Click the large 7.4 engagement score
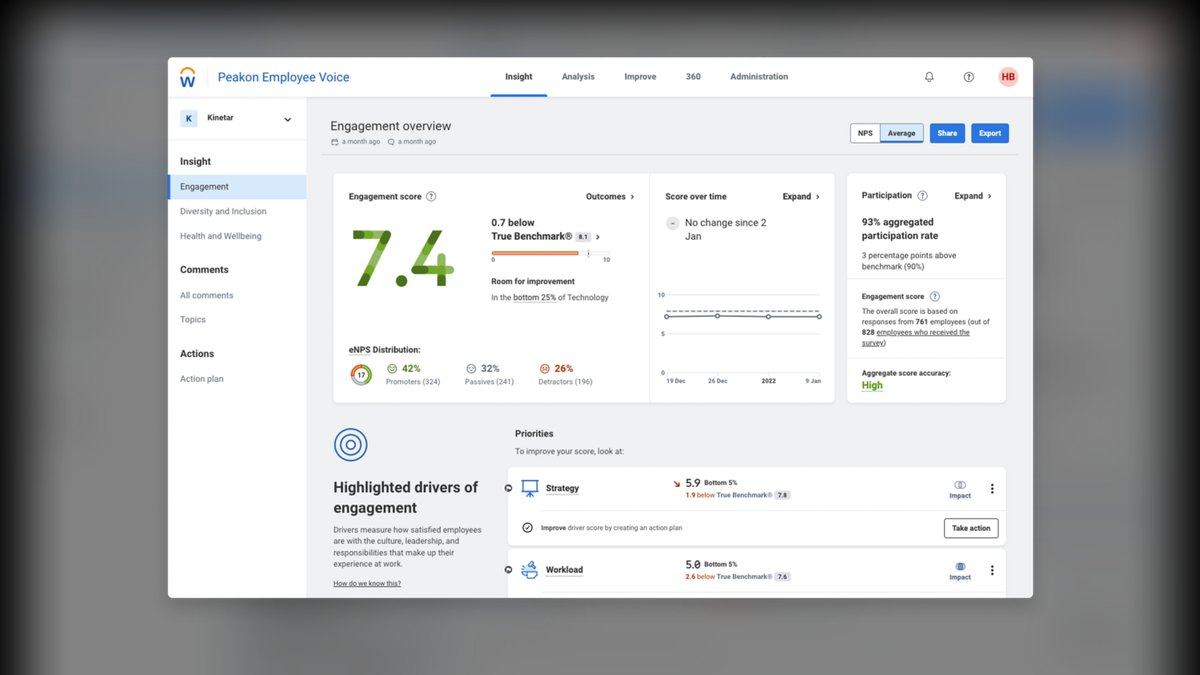Screen dimensions: 1200x675 [x=403, y=258]
